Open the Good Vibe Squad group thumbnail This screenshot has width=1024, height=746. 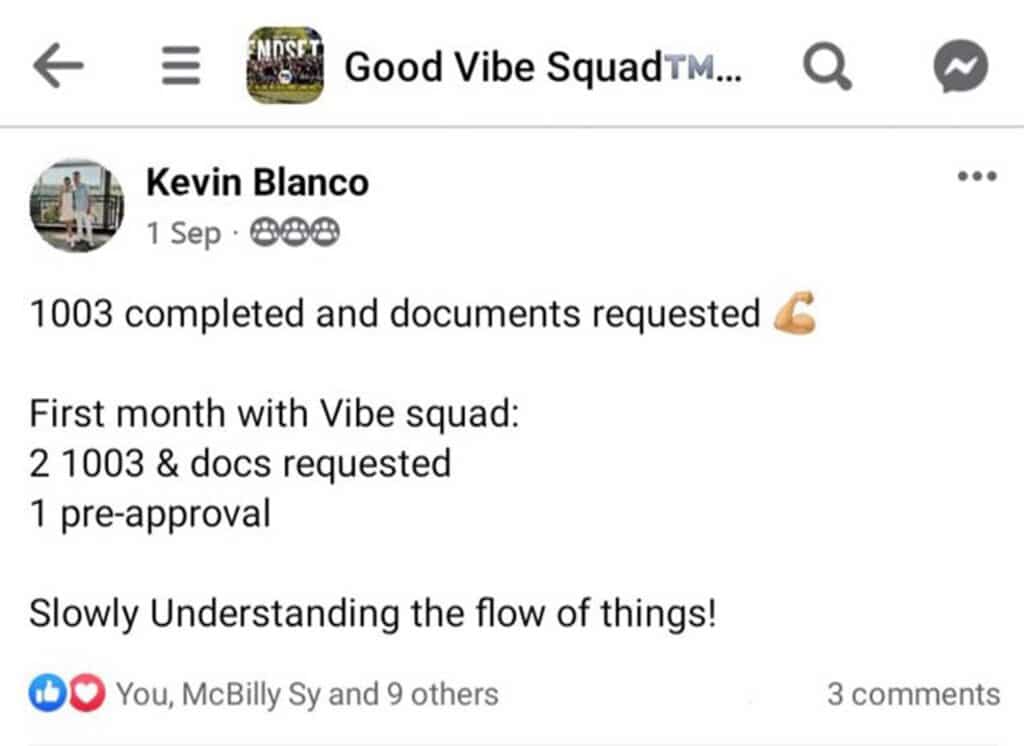coord(285,65)
